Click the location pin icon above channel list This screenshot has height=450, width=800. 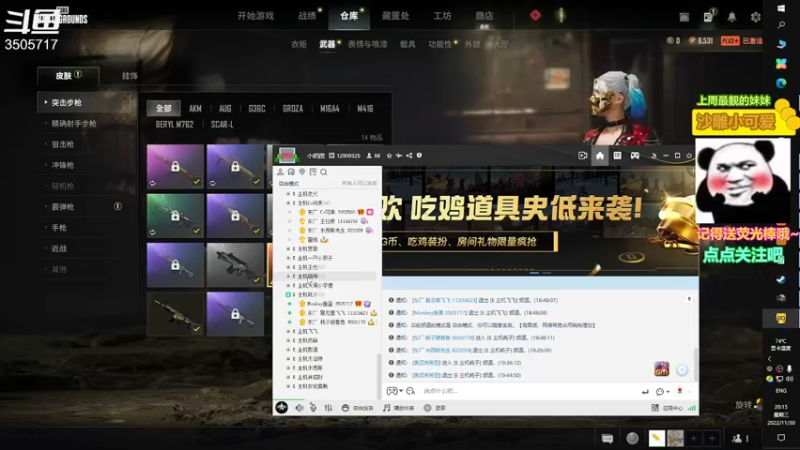pyautogui.click(x=302, y=172)
